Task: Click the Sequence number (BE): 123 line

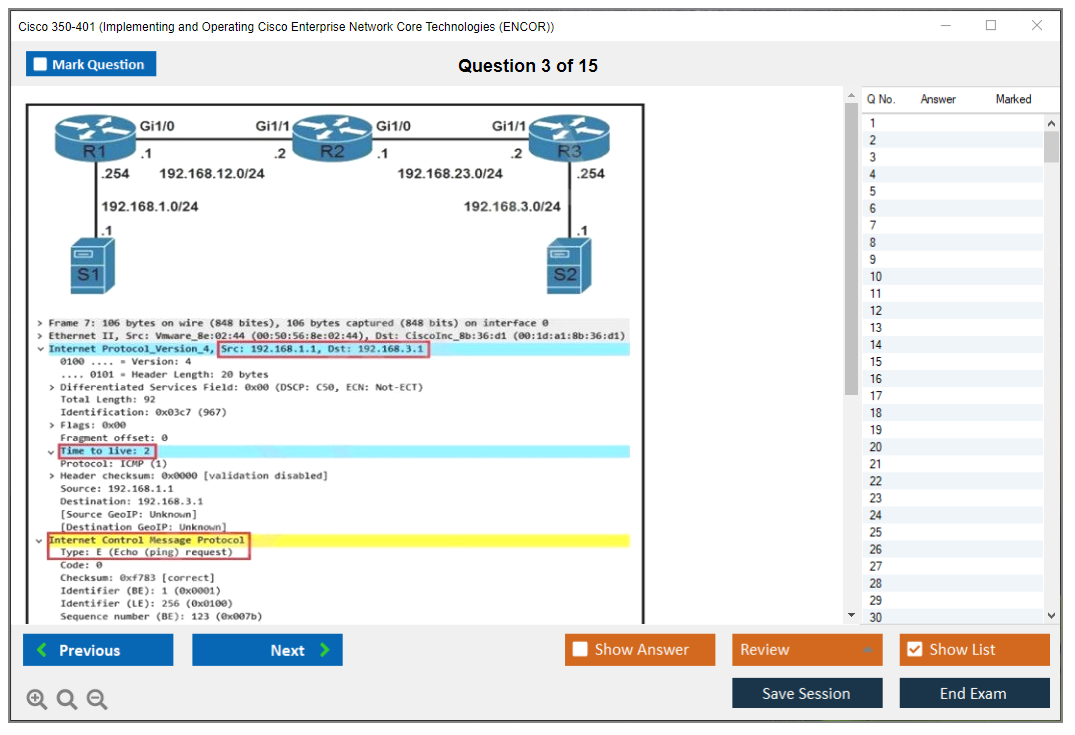Action: 161,616
